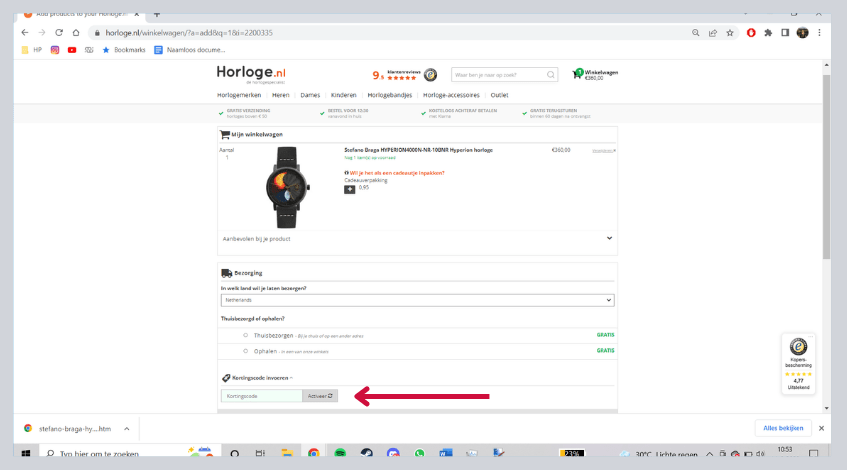The image size is (847, 470).
Task: Select the Ophalen radio option
Action: [x=245, y=351]
